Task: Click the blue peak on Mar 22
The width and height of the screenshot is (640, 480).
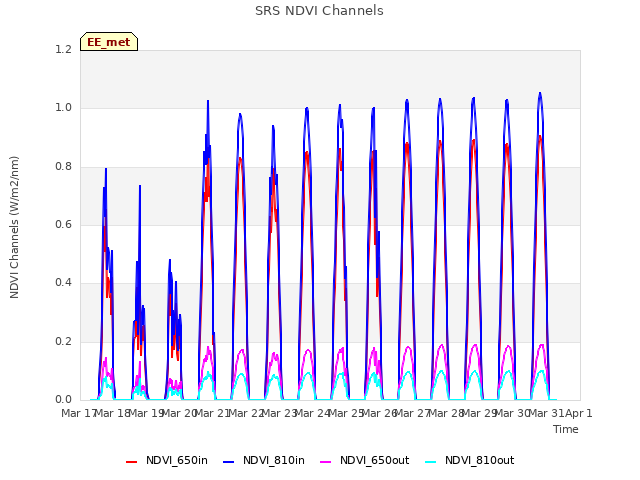Action: tap(240, 115)
